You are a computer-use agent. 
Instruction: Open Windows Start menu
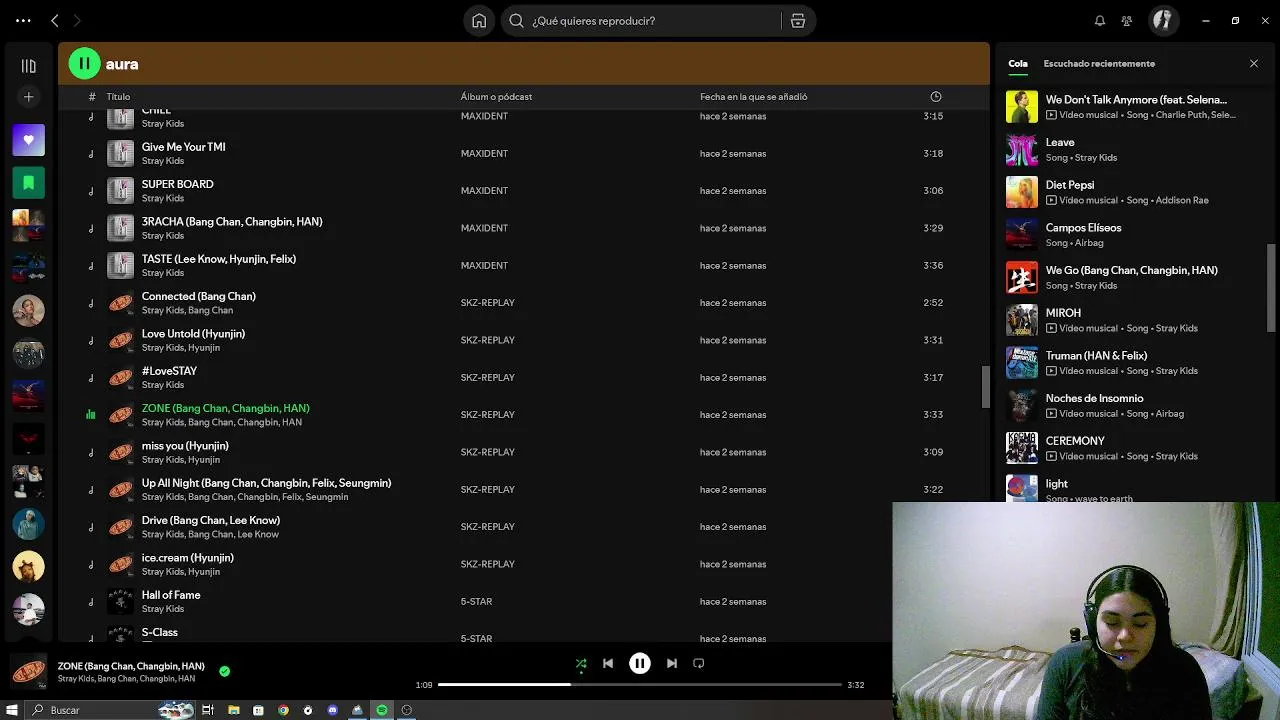point(11,710)
